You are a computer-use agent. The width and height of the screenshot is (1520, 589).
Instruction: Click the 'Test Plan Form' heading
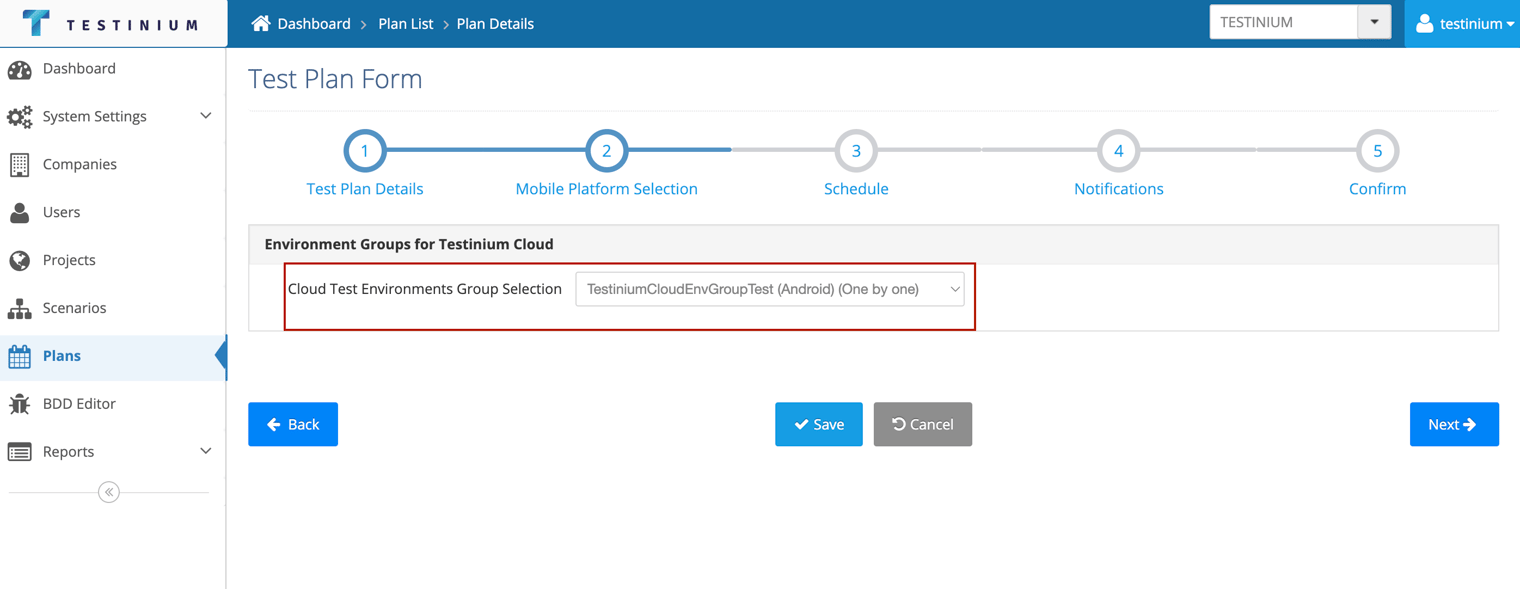pos(335,79)
